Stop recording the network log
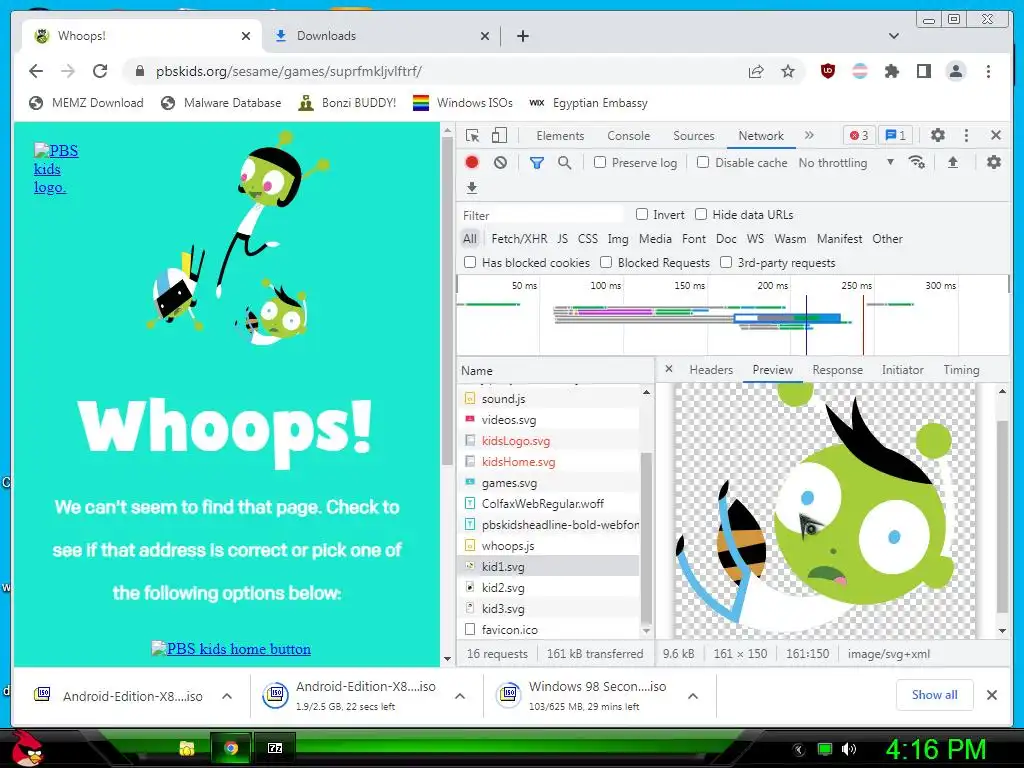 pyautogui.click(x=472, y=163)
